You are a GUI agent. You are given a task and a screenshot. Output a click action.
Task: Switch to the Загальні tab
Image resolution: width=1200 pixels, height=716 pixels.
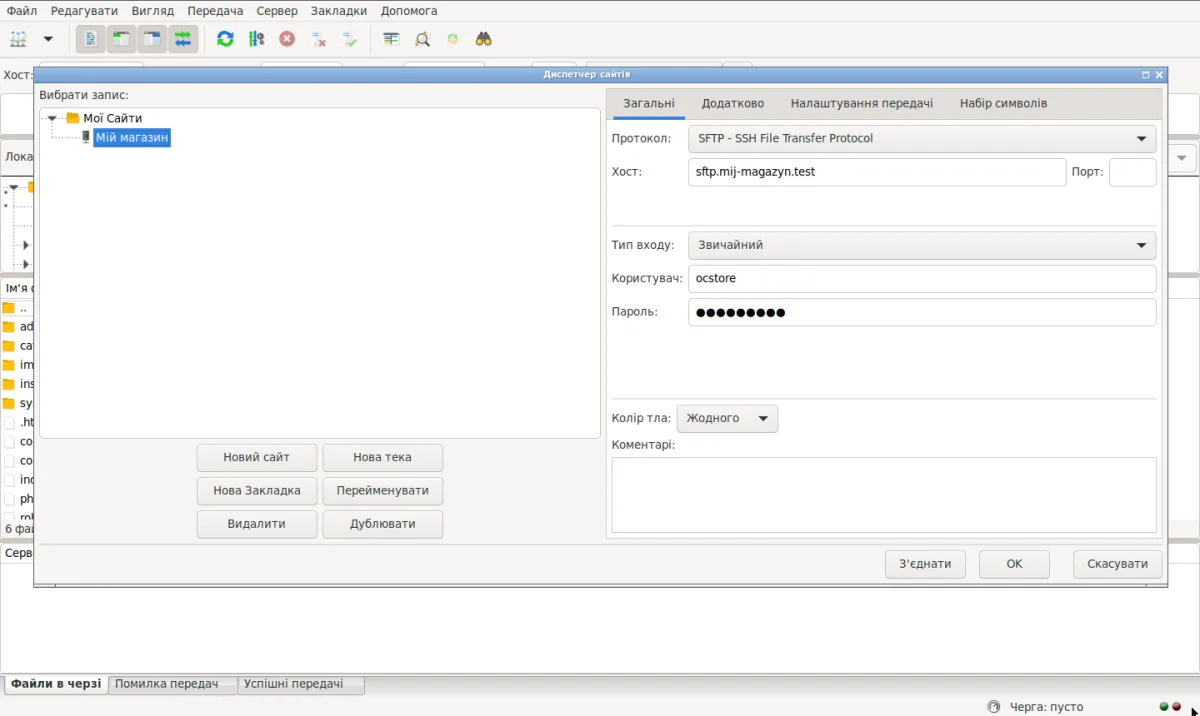tap(649, 103)
